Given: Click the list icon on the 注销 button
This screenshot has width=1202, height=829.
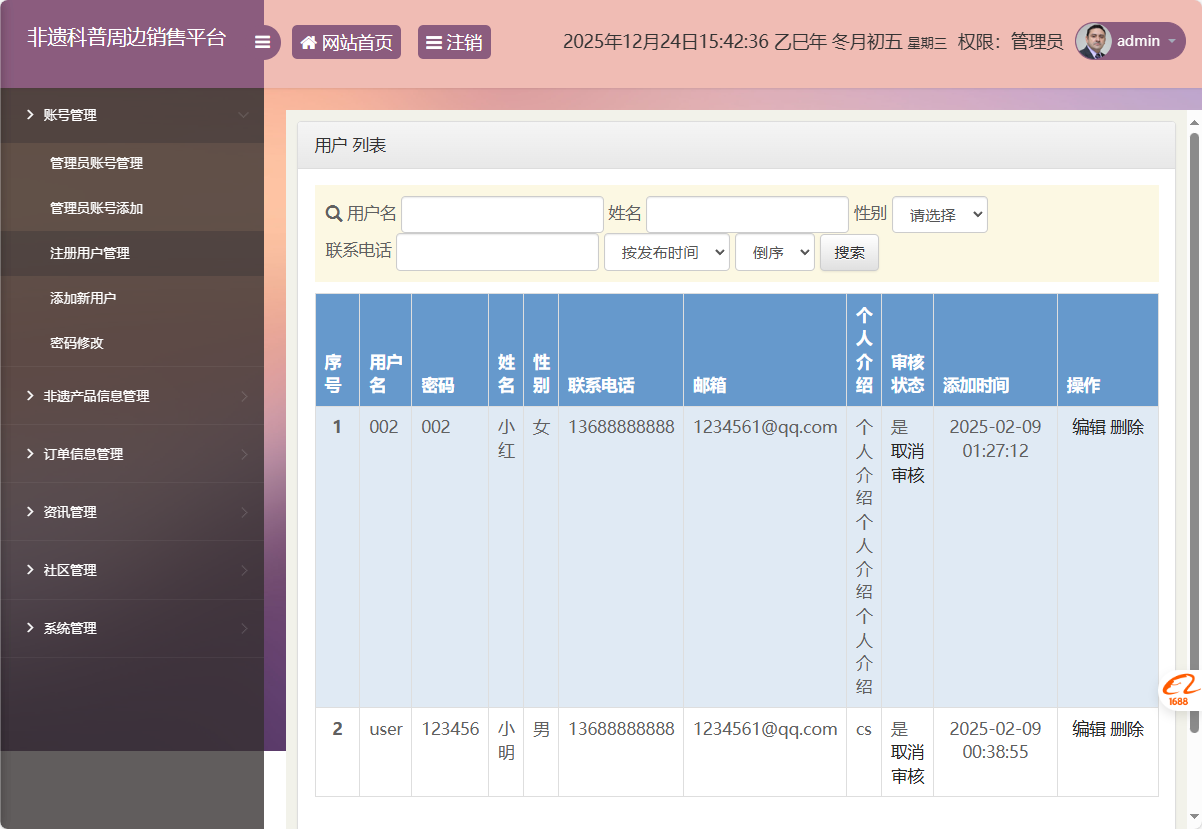Looking at the screenshot, I should coord(433,41).
